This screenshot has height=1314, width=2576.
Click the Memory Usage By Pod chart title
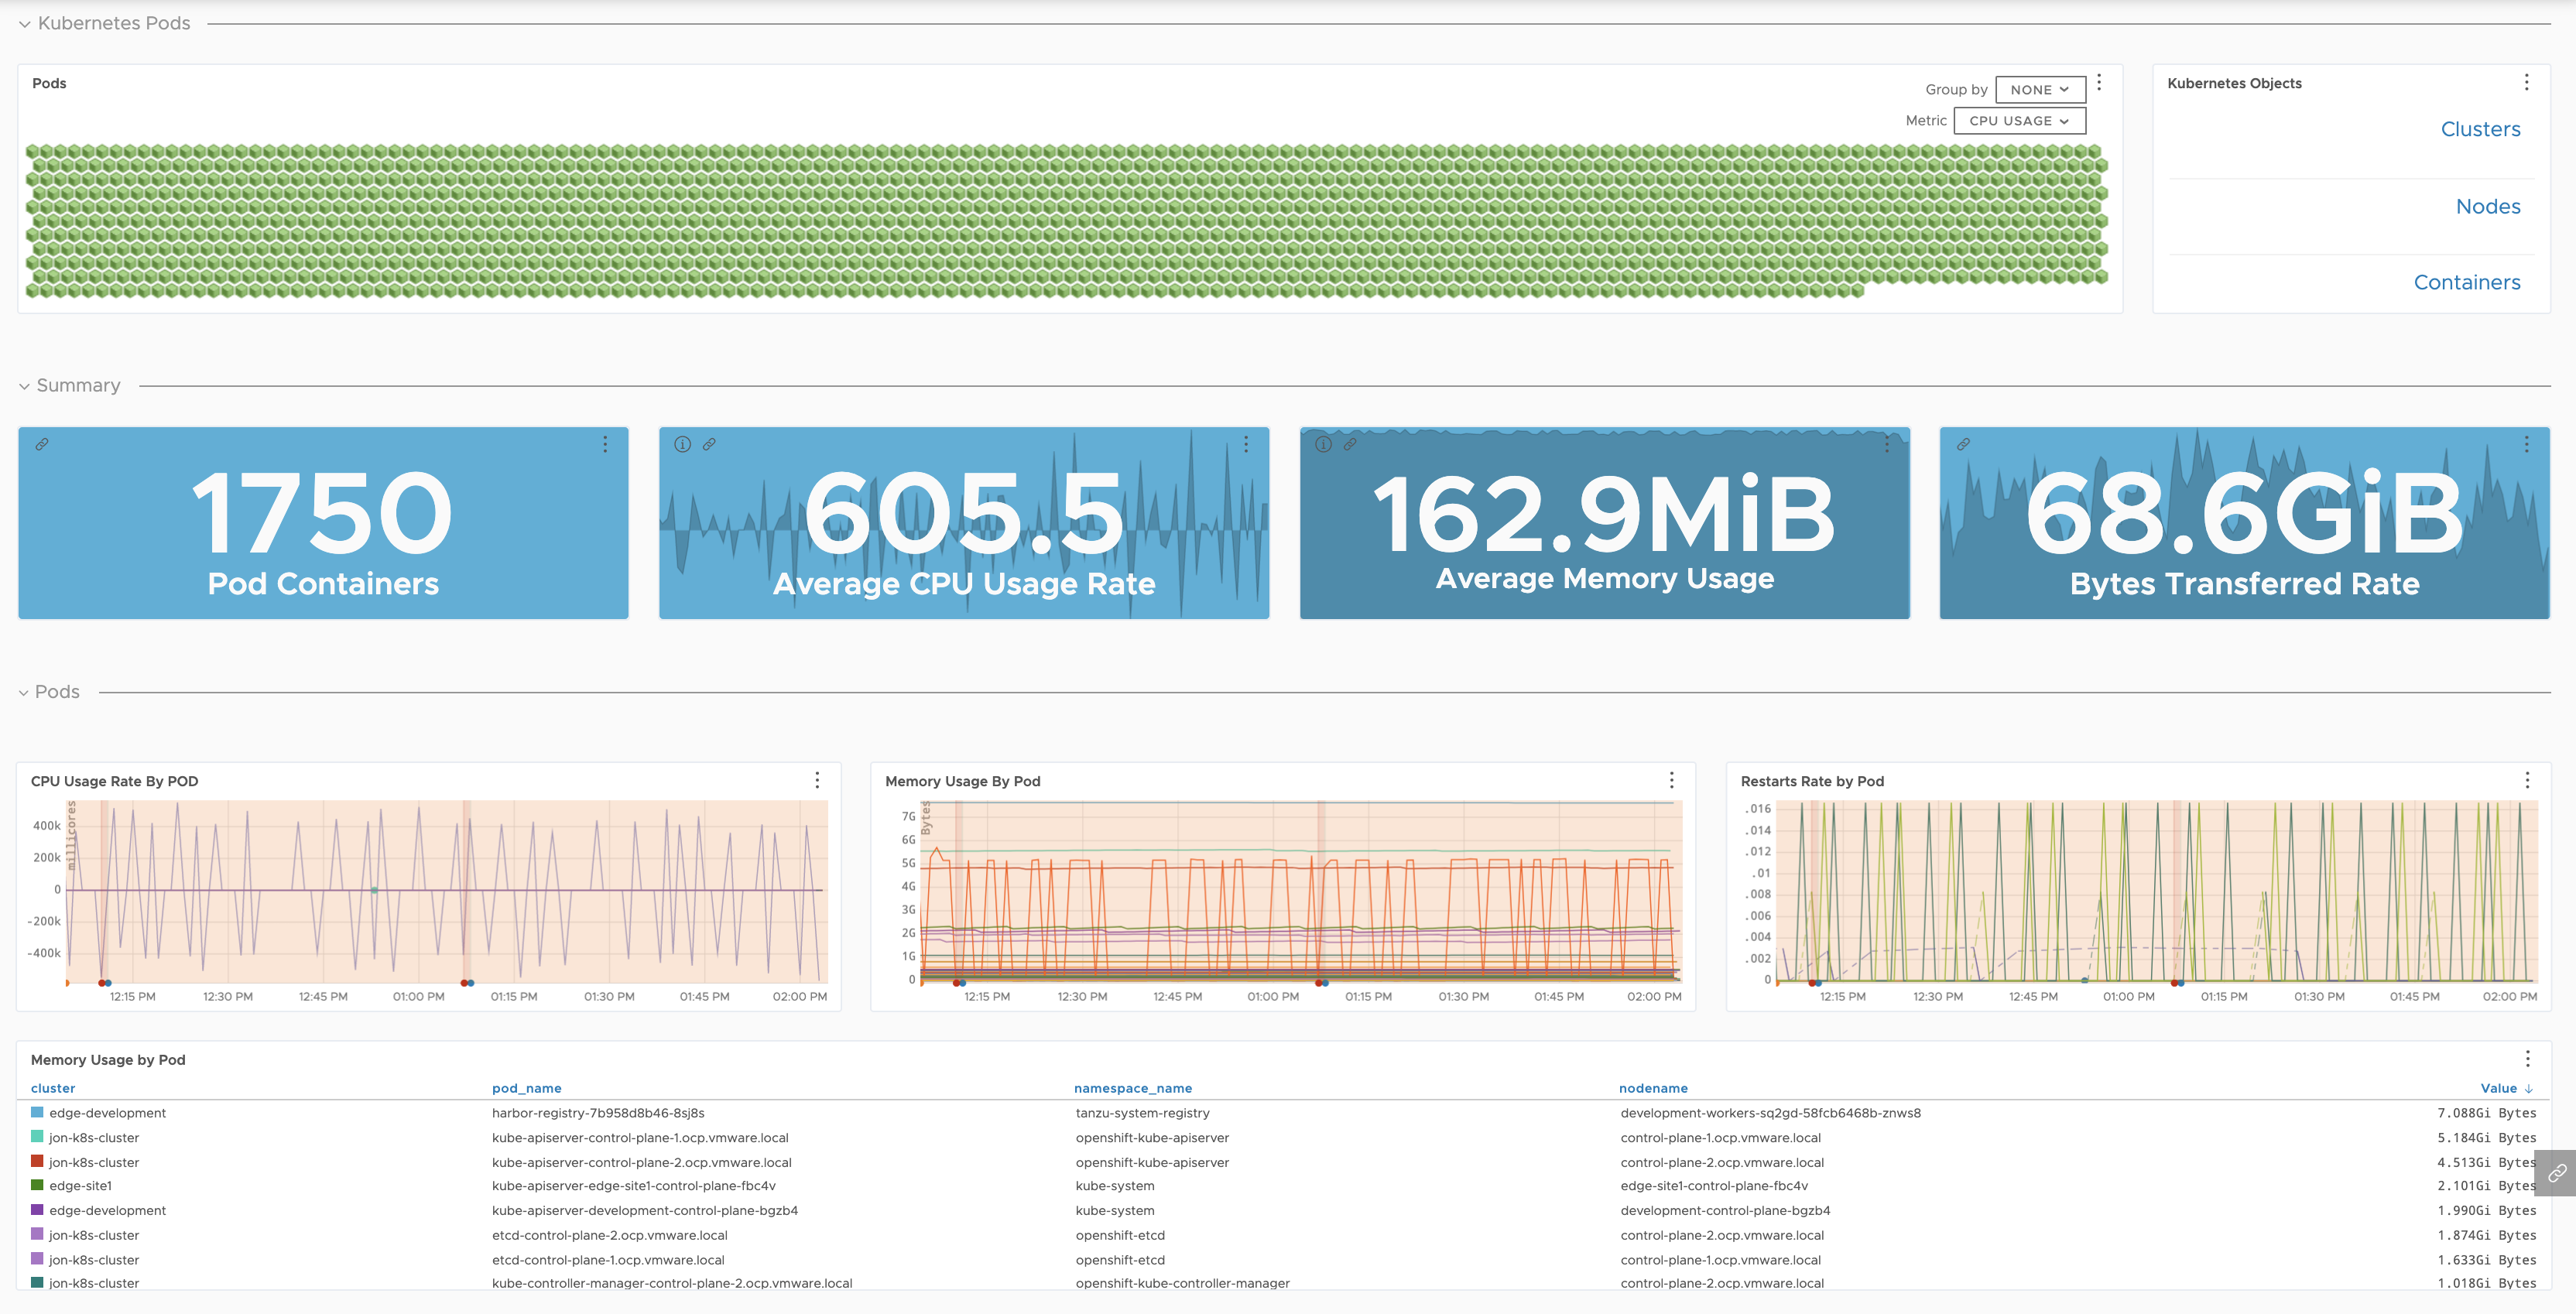click(x=962, y=781)
